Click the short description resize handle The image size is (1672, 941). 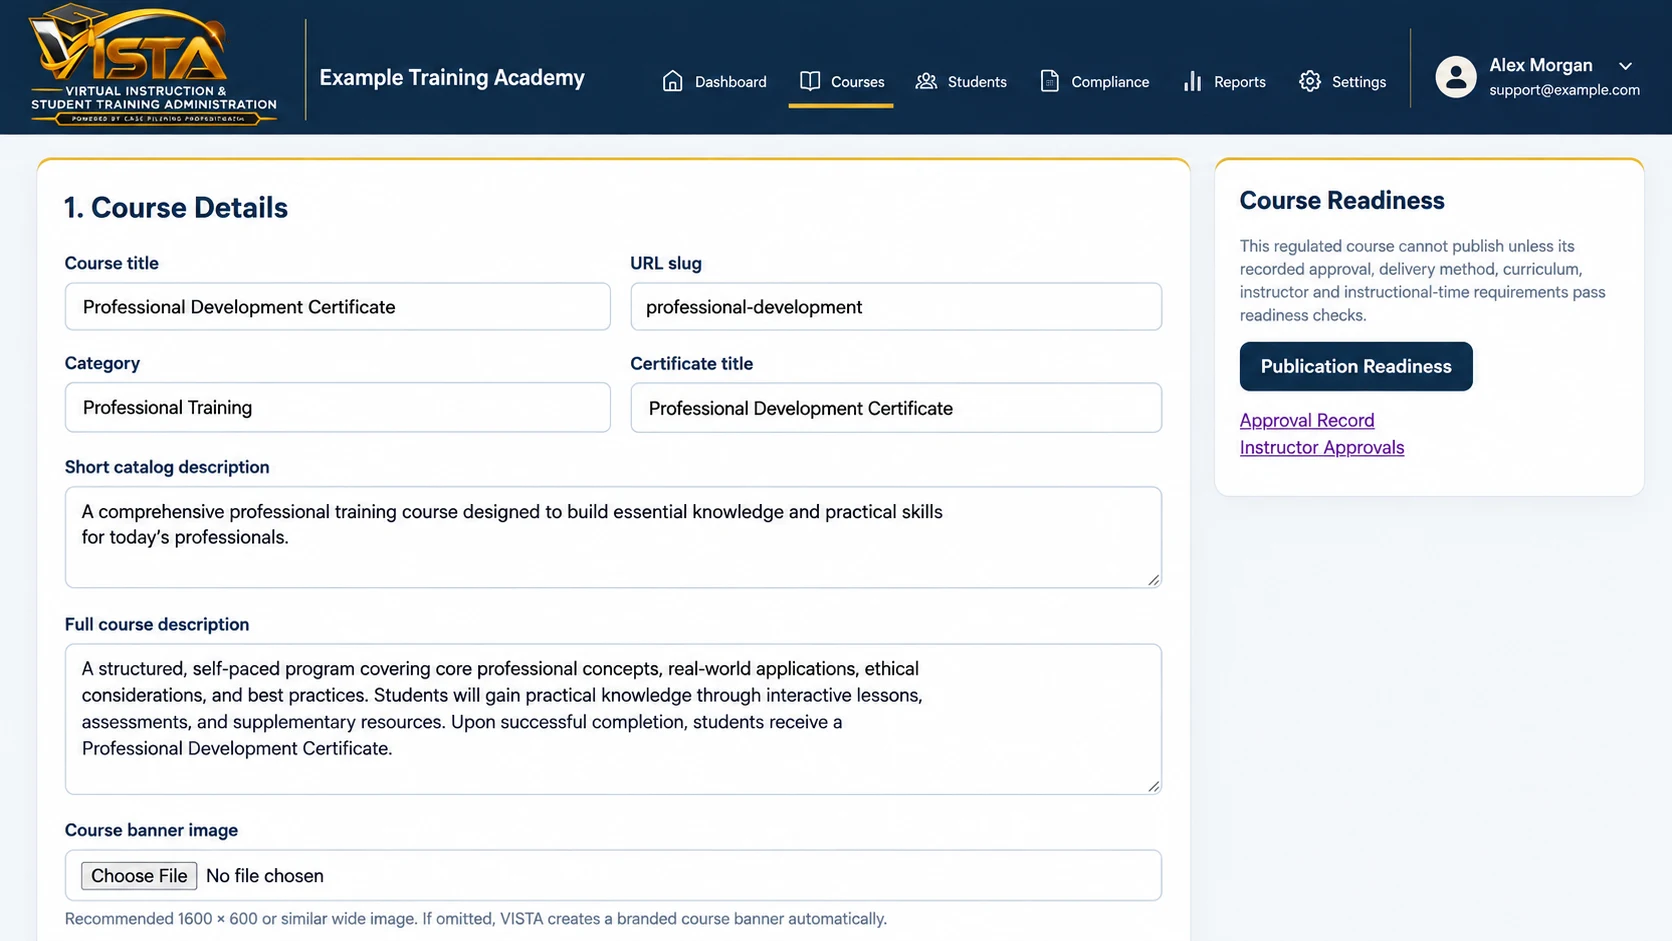[1153, 580]
